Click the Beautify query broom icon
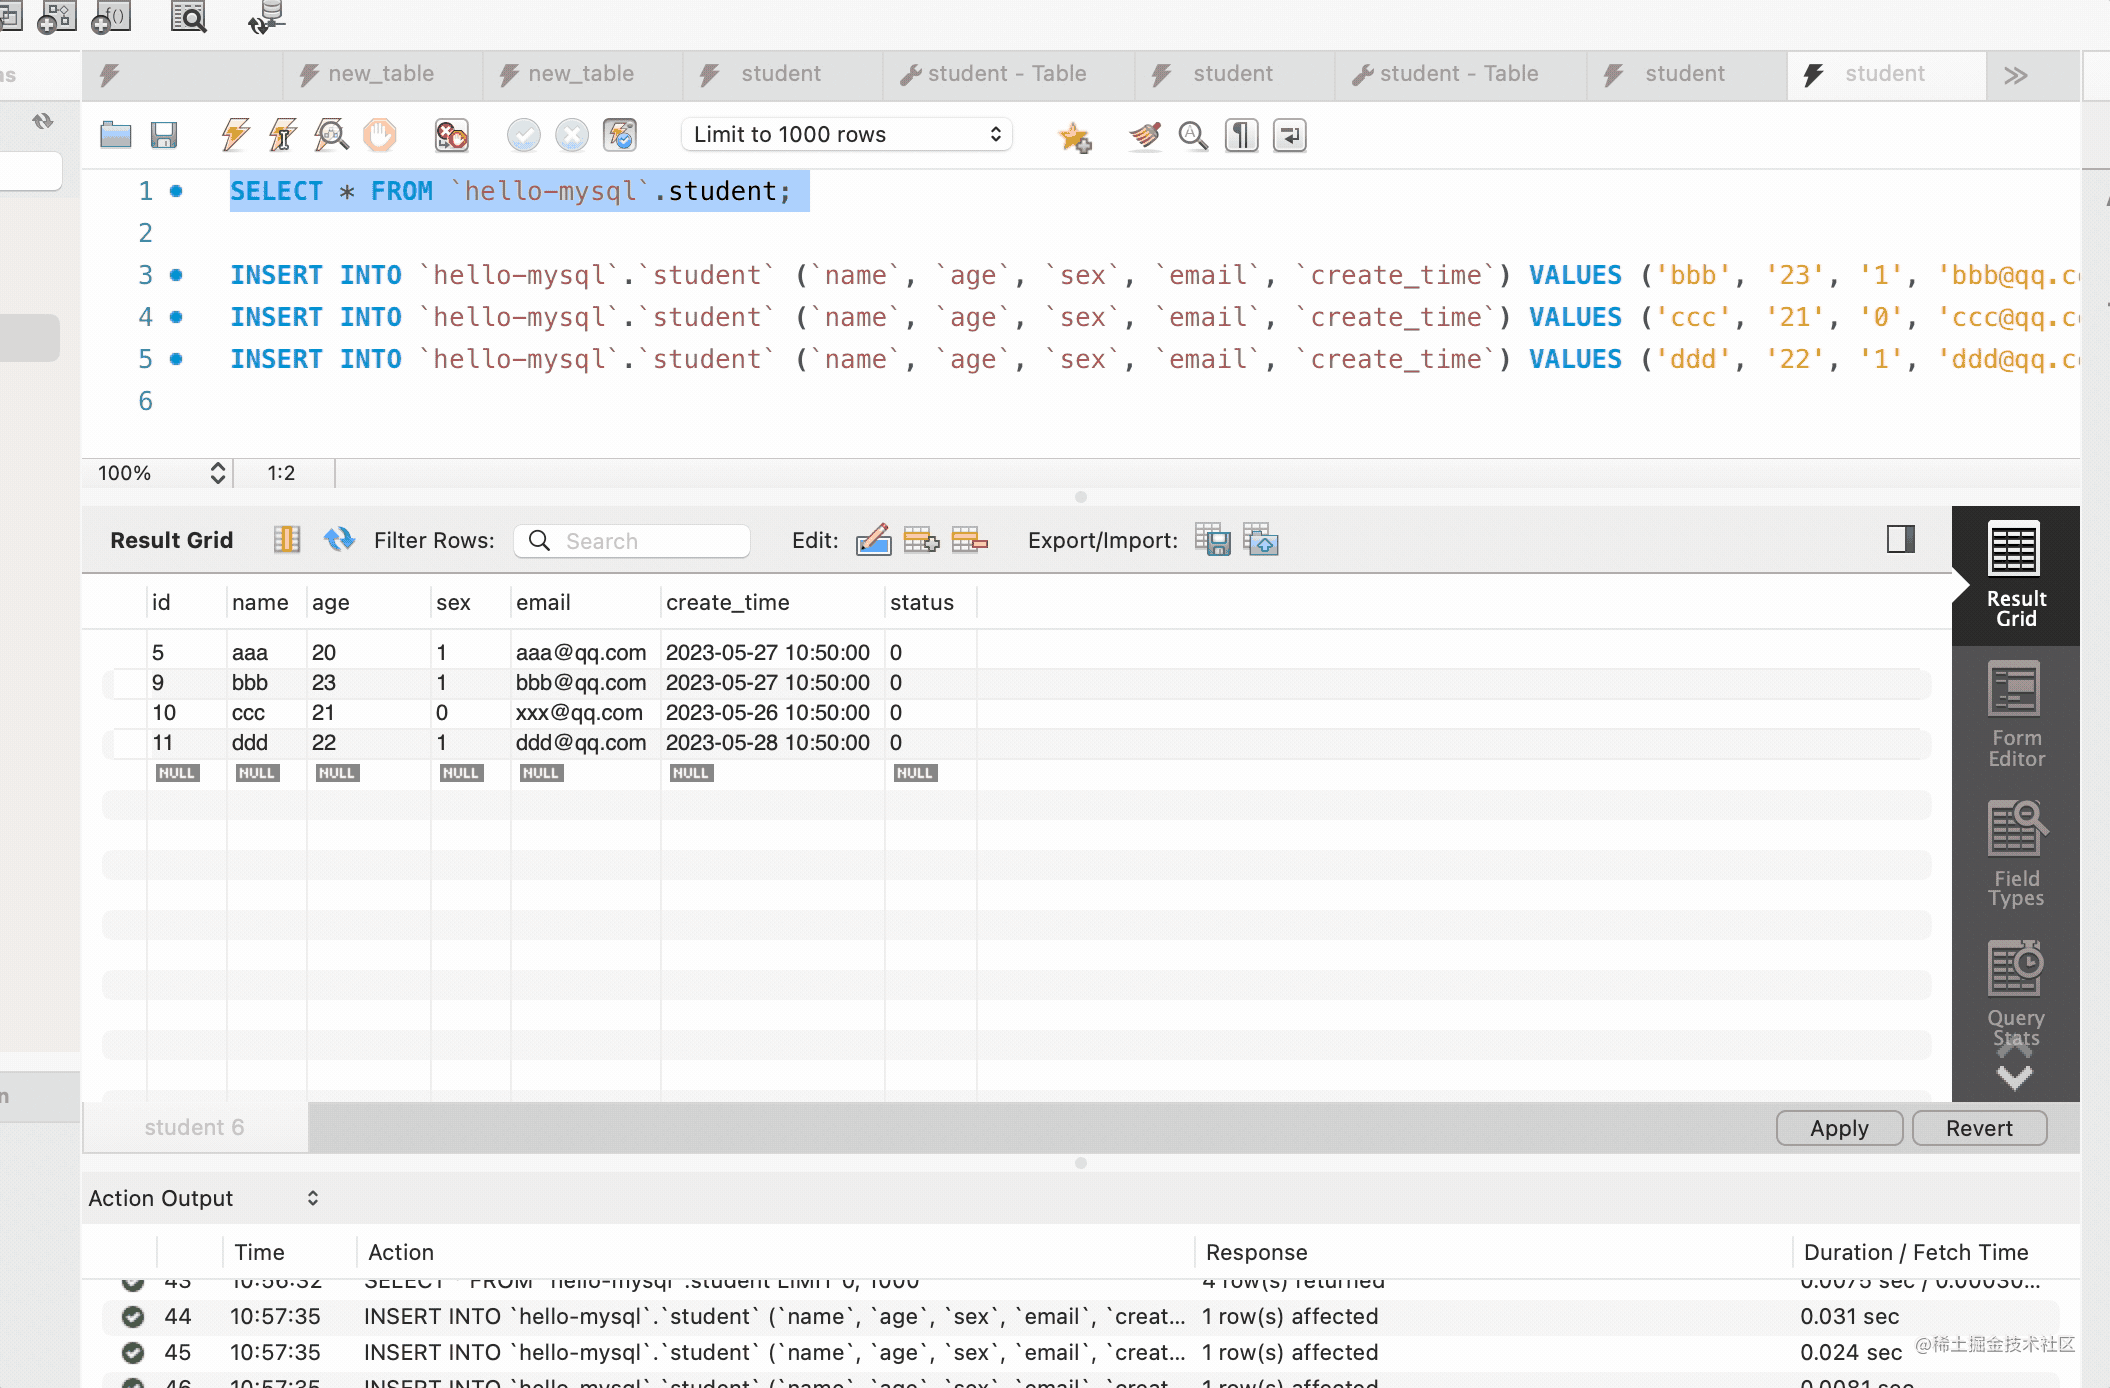The height and width of the screenshot is (1388, 2110). (1145, 135)
